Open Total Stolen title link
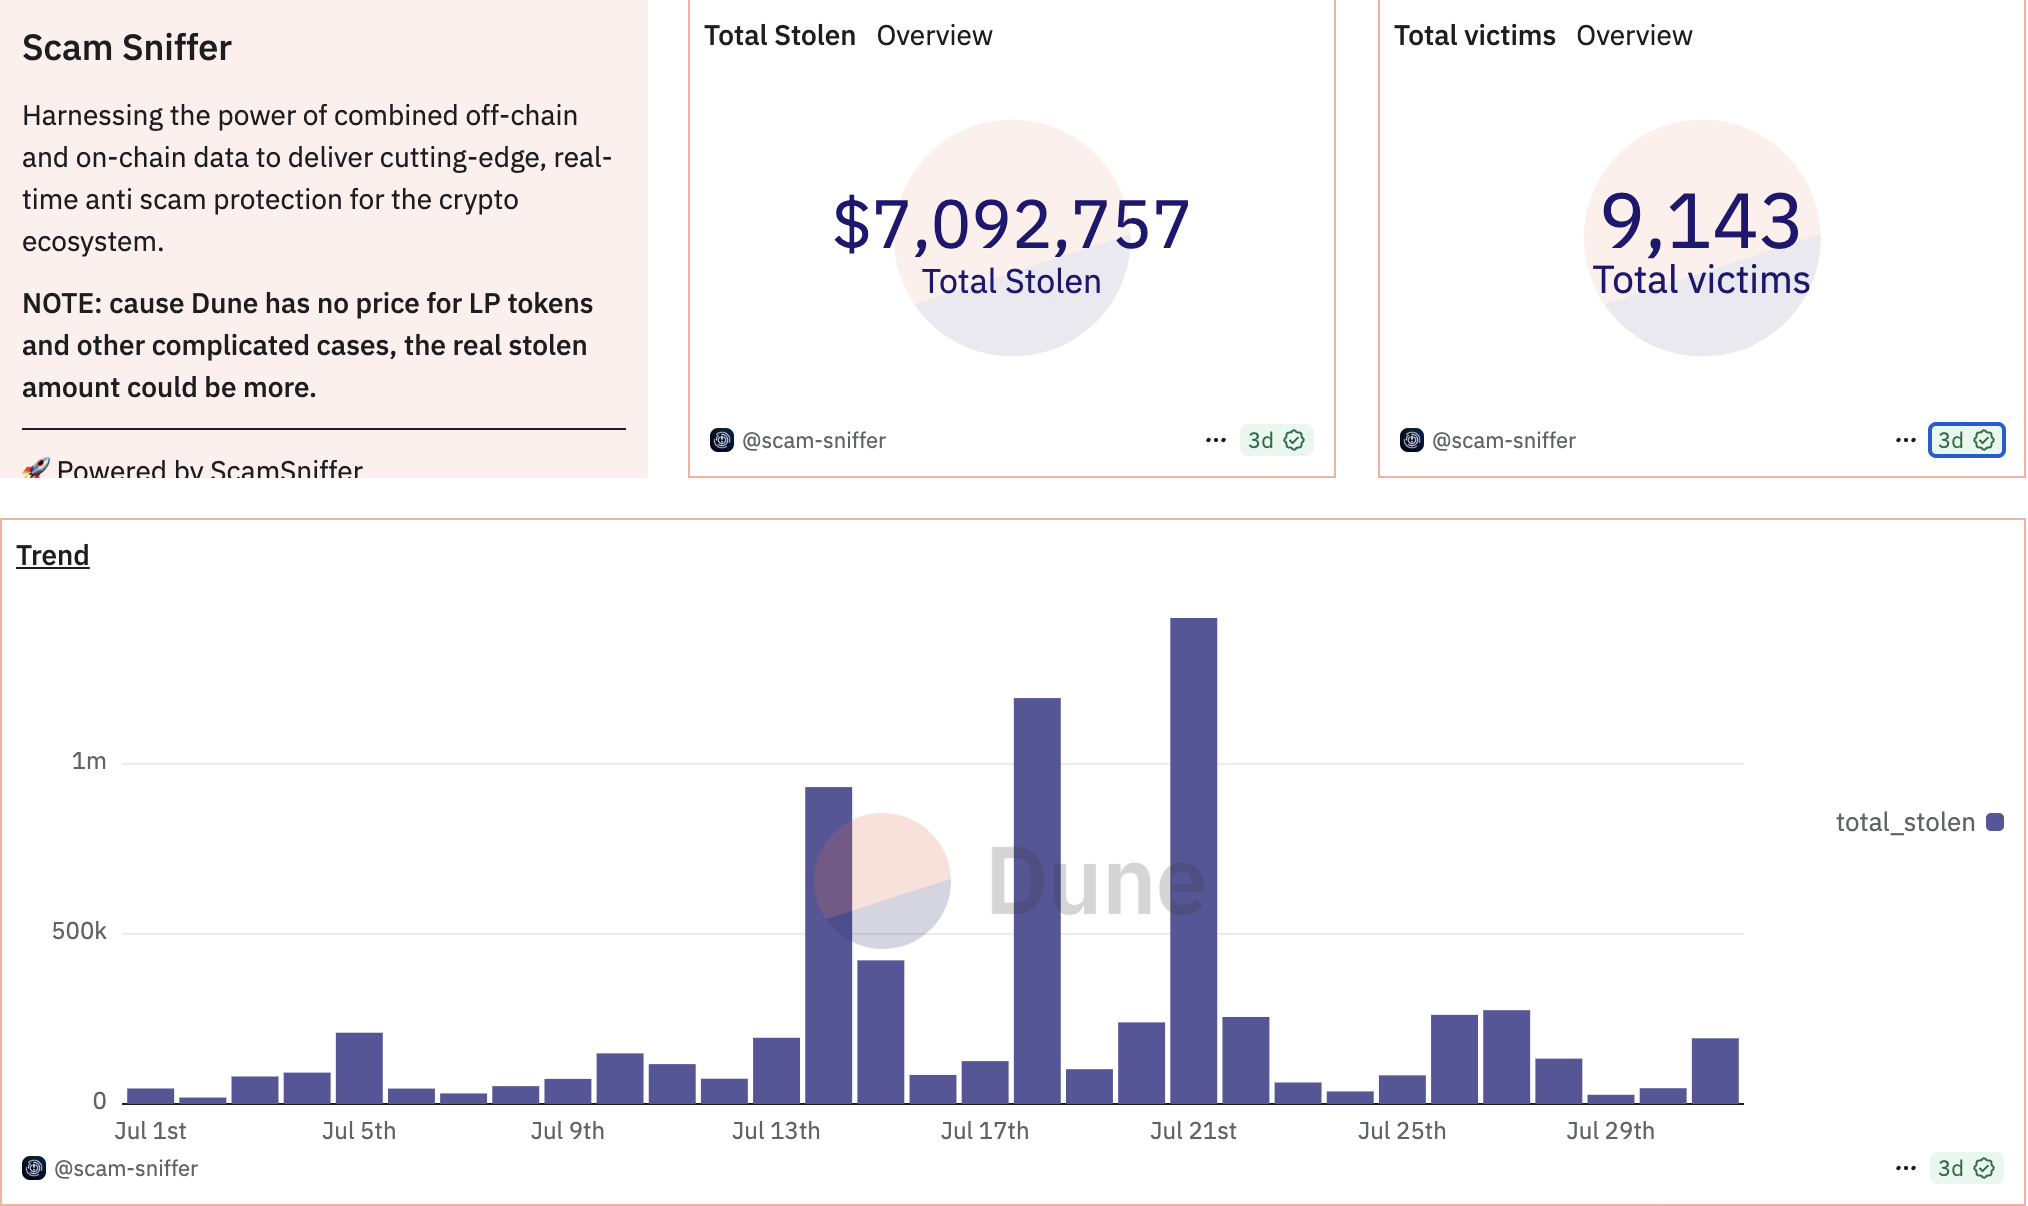2028x1206 pixels. tap(779, 36)
